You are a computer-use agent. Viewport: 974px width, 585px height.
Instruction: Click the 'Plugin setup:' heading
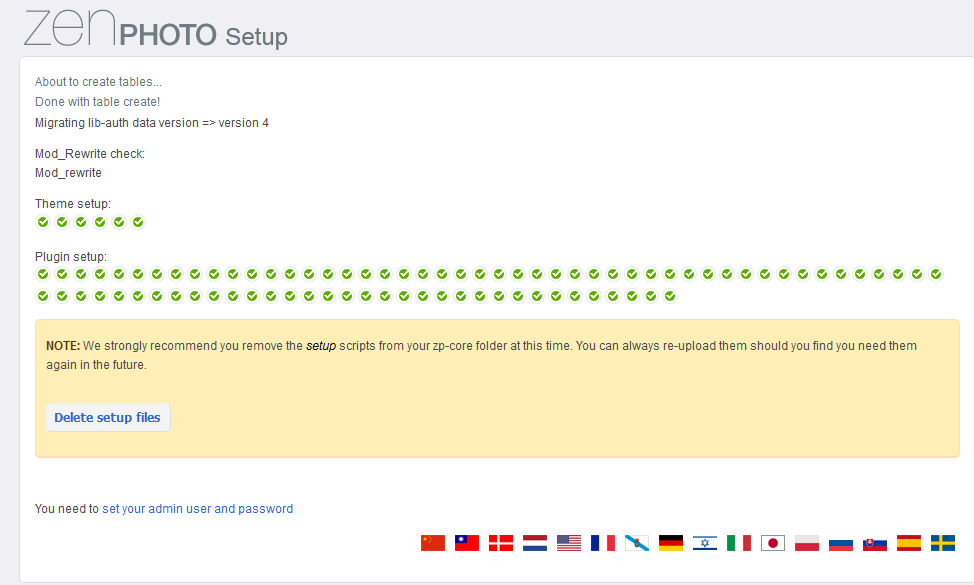tap(71, 256)
